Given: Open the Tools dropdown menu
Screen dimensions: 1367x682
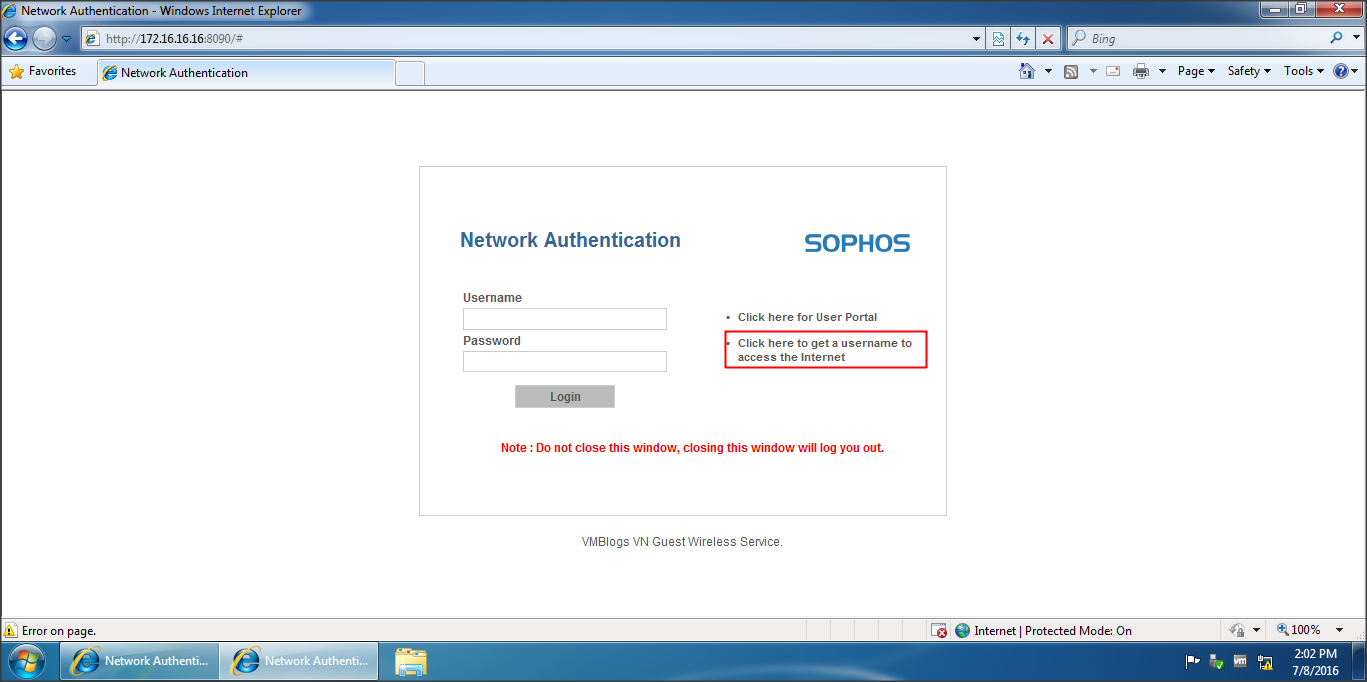Looking at the screenshot, I should click(x=1303, y=71).
